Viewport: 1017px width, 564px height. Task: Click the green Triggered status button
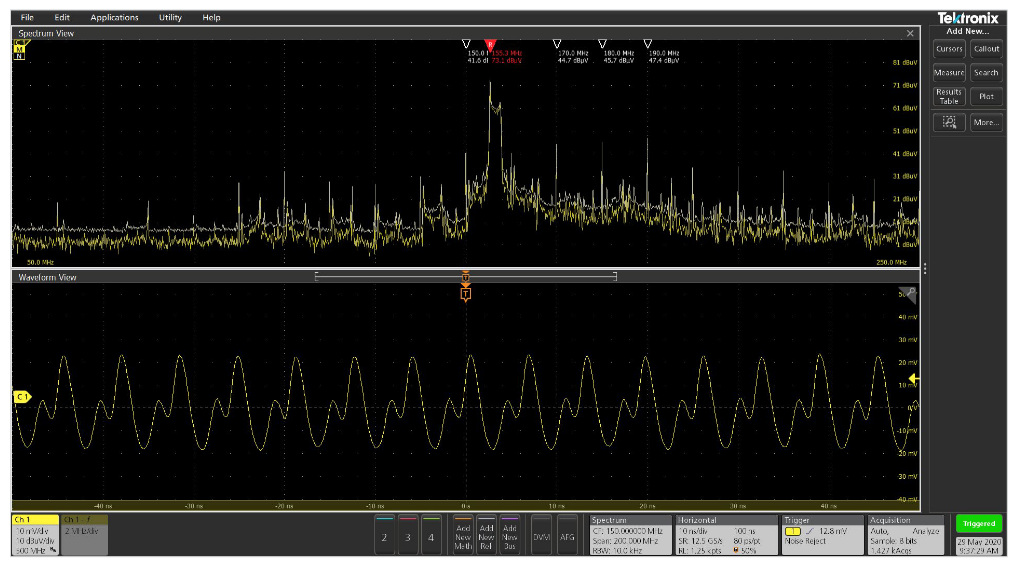(979, 523)
